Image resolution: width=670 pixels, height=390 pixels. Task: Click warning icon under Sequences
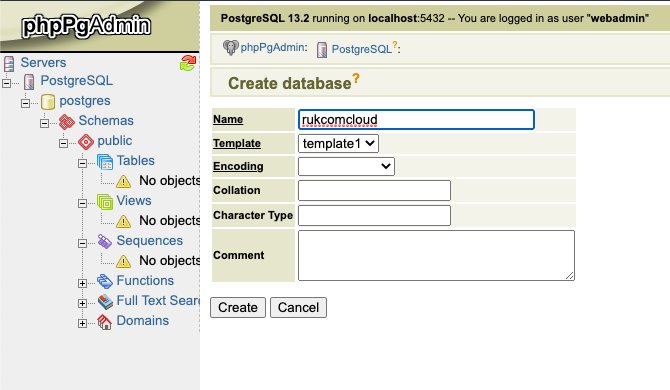123,261
